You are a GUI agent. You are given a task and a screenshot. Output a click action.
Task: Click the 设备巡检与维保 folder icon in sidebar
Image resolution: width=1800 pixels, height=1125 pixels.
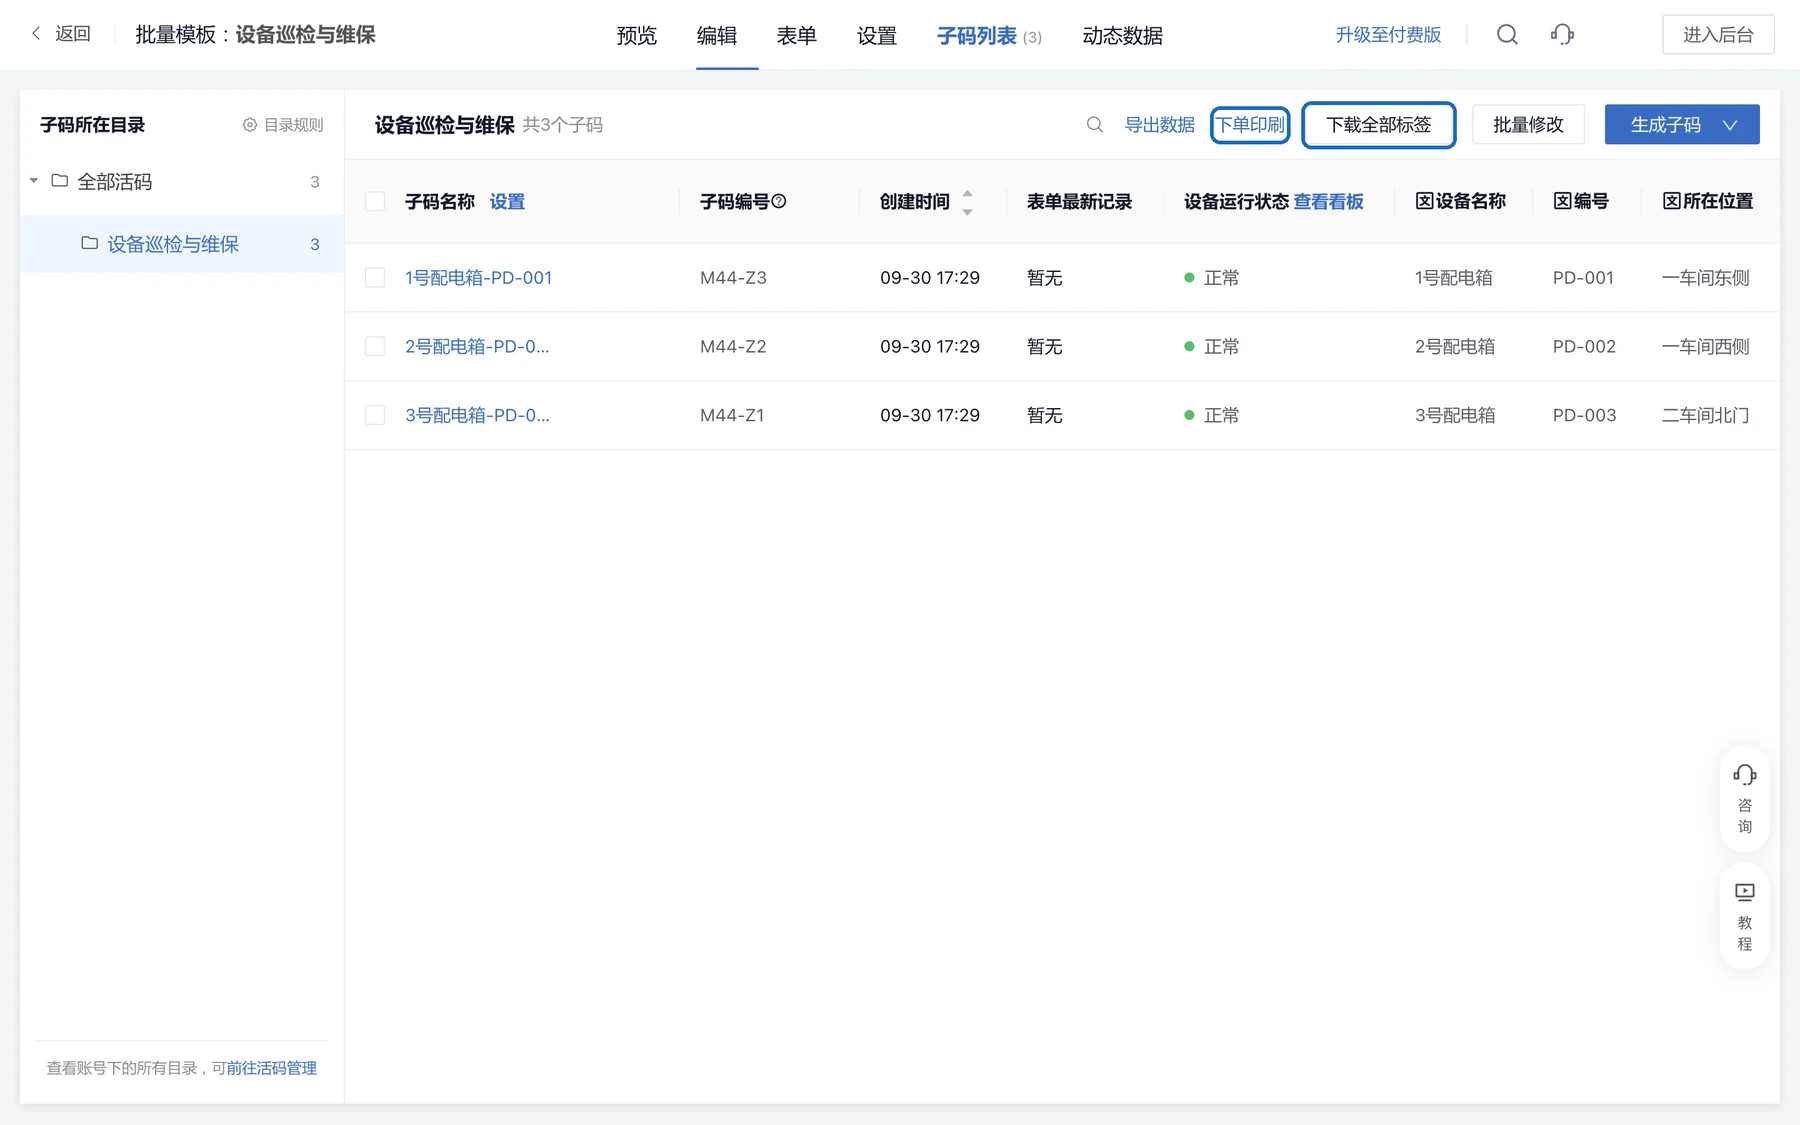point(90,243)
